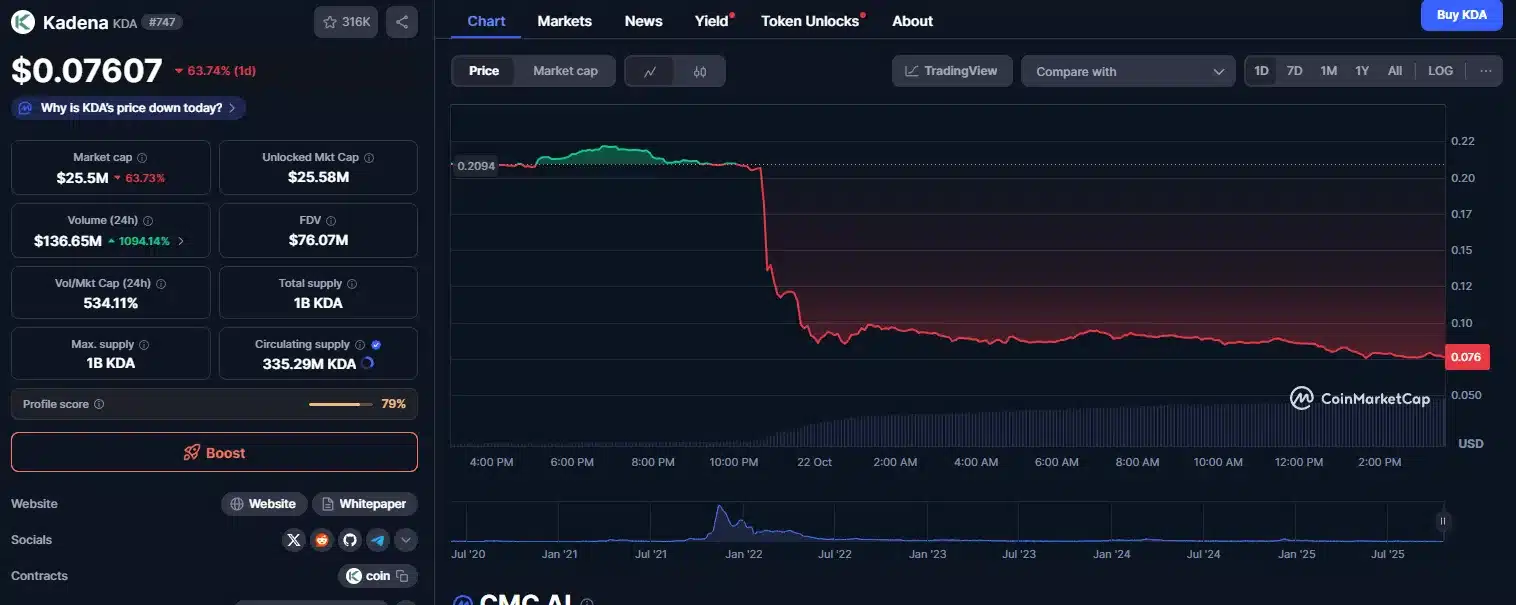Open Why is KDA's price down today
The image size is (1516, 605).
[130, 108]
